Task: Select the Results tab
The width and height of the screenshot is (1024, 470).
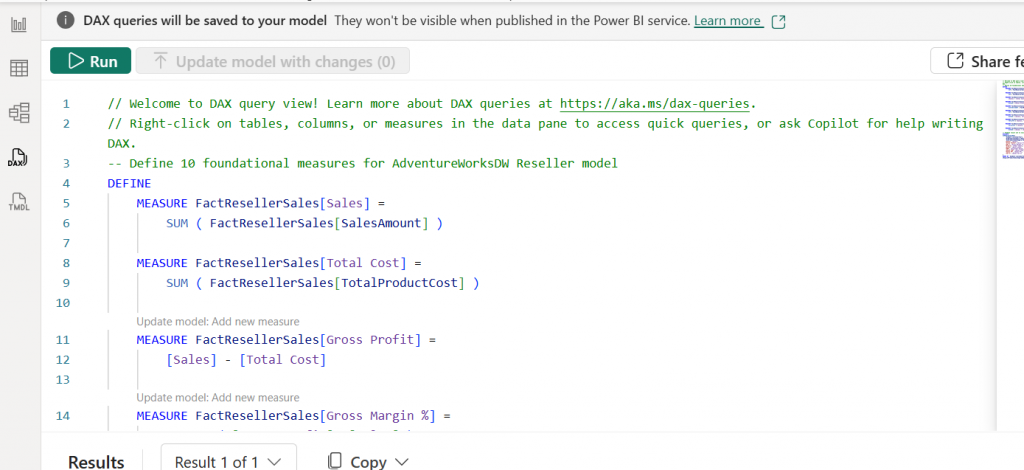Action: 96,461
